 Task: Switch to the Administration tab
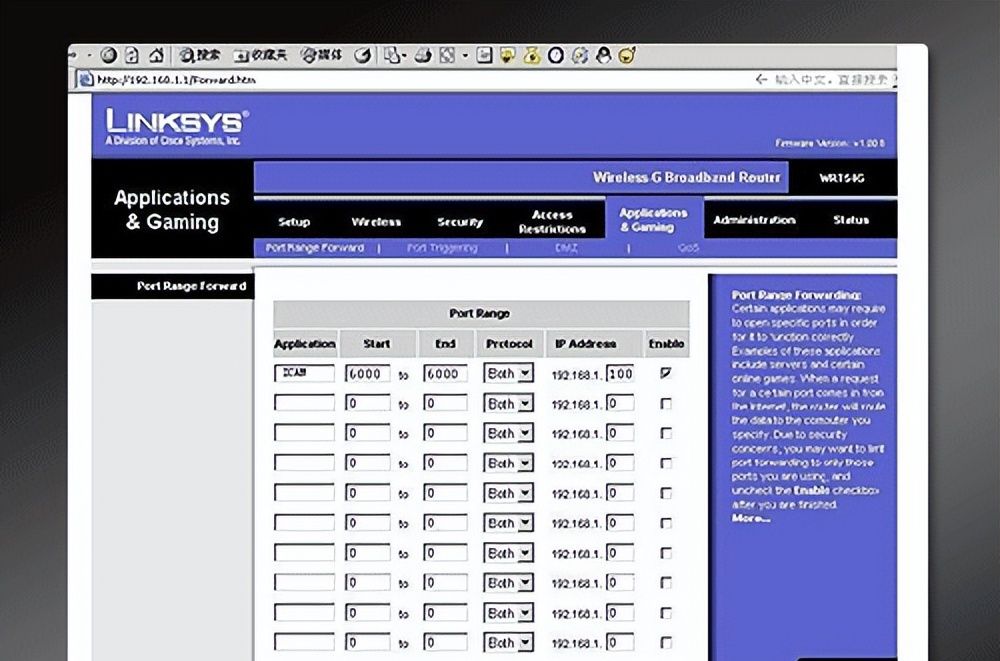tap(754, 220)
